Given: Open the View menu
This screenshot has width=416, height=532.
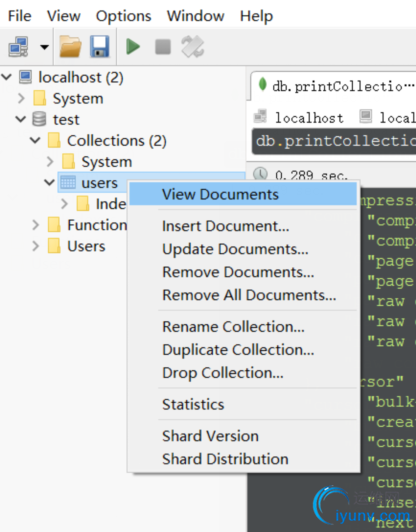Looking at the screenshot, I should click(x=63, y=16).
